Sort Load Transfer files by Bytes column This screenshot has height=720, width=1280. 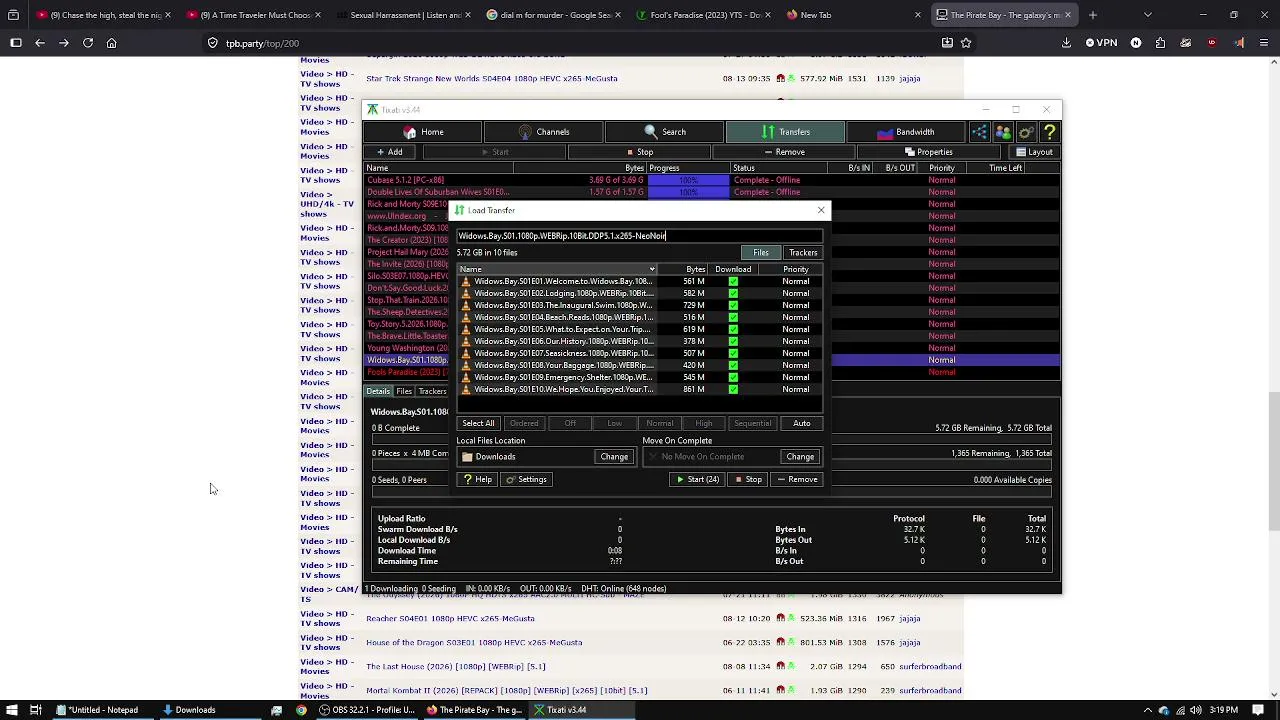[695, 269]
